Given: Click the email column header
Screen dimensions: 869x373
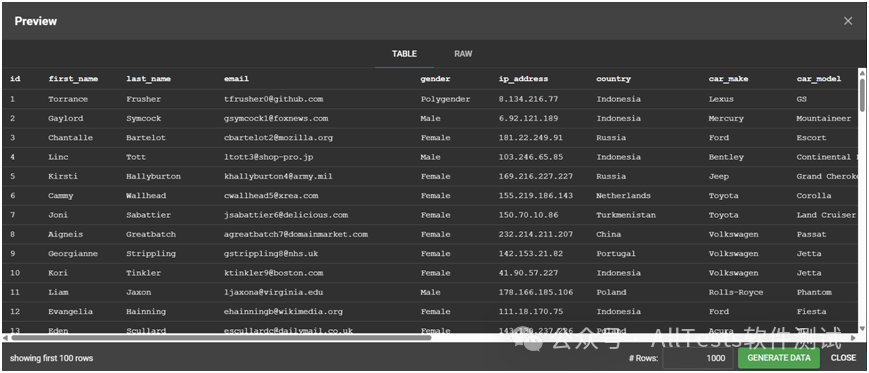Looking at the screenshot, I should [x=236, y=79].
